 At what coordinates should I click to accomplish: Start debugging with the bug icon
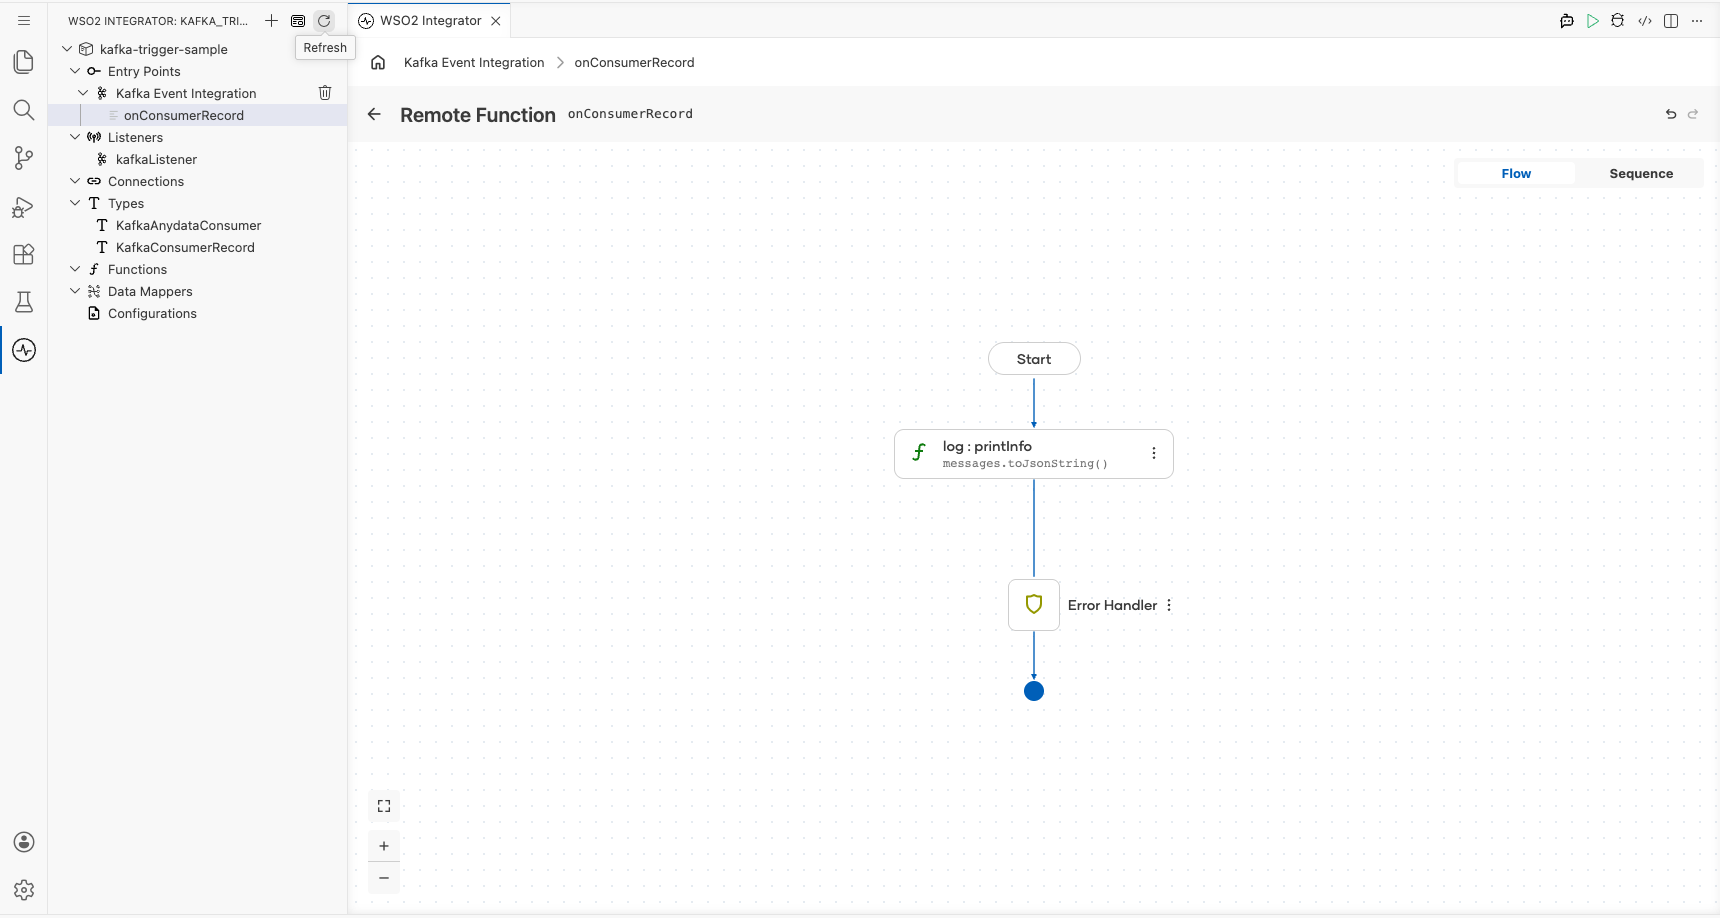[1618, 21]
